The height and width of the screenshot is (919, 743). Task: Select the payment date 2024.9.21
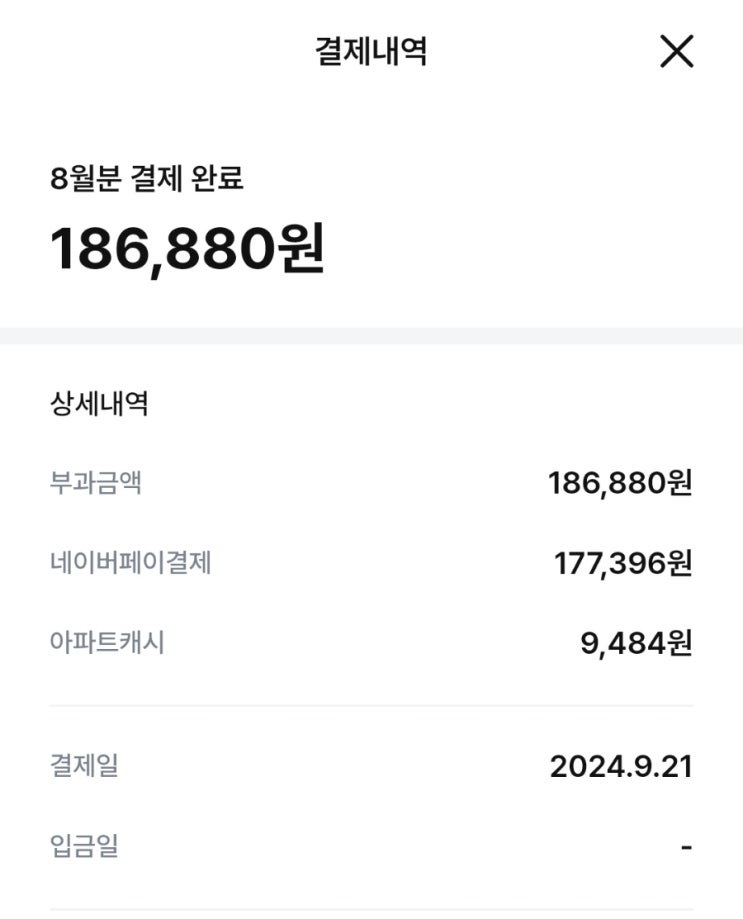[x=622, y=767]
